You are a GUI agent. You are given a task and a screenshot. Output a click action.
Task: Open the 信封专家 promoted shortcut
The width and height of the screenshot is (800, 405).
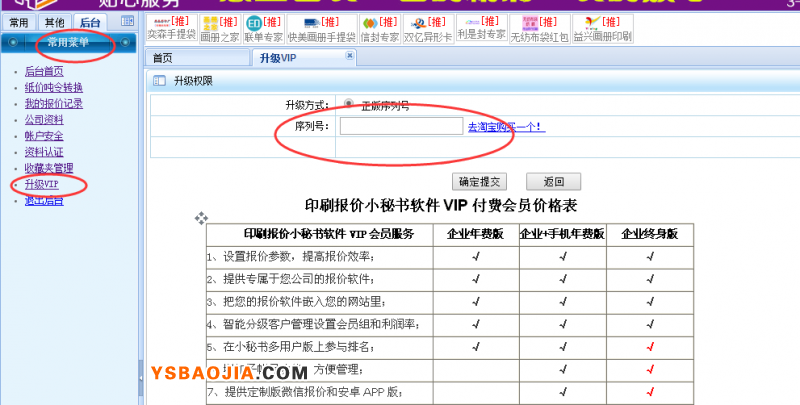380,29
